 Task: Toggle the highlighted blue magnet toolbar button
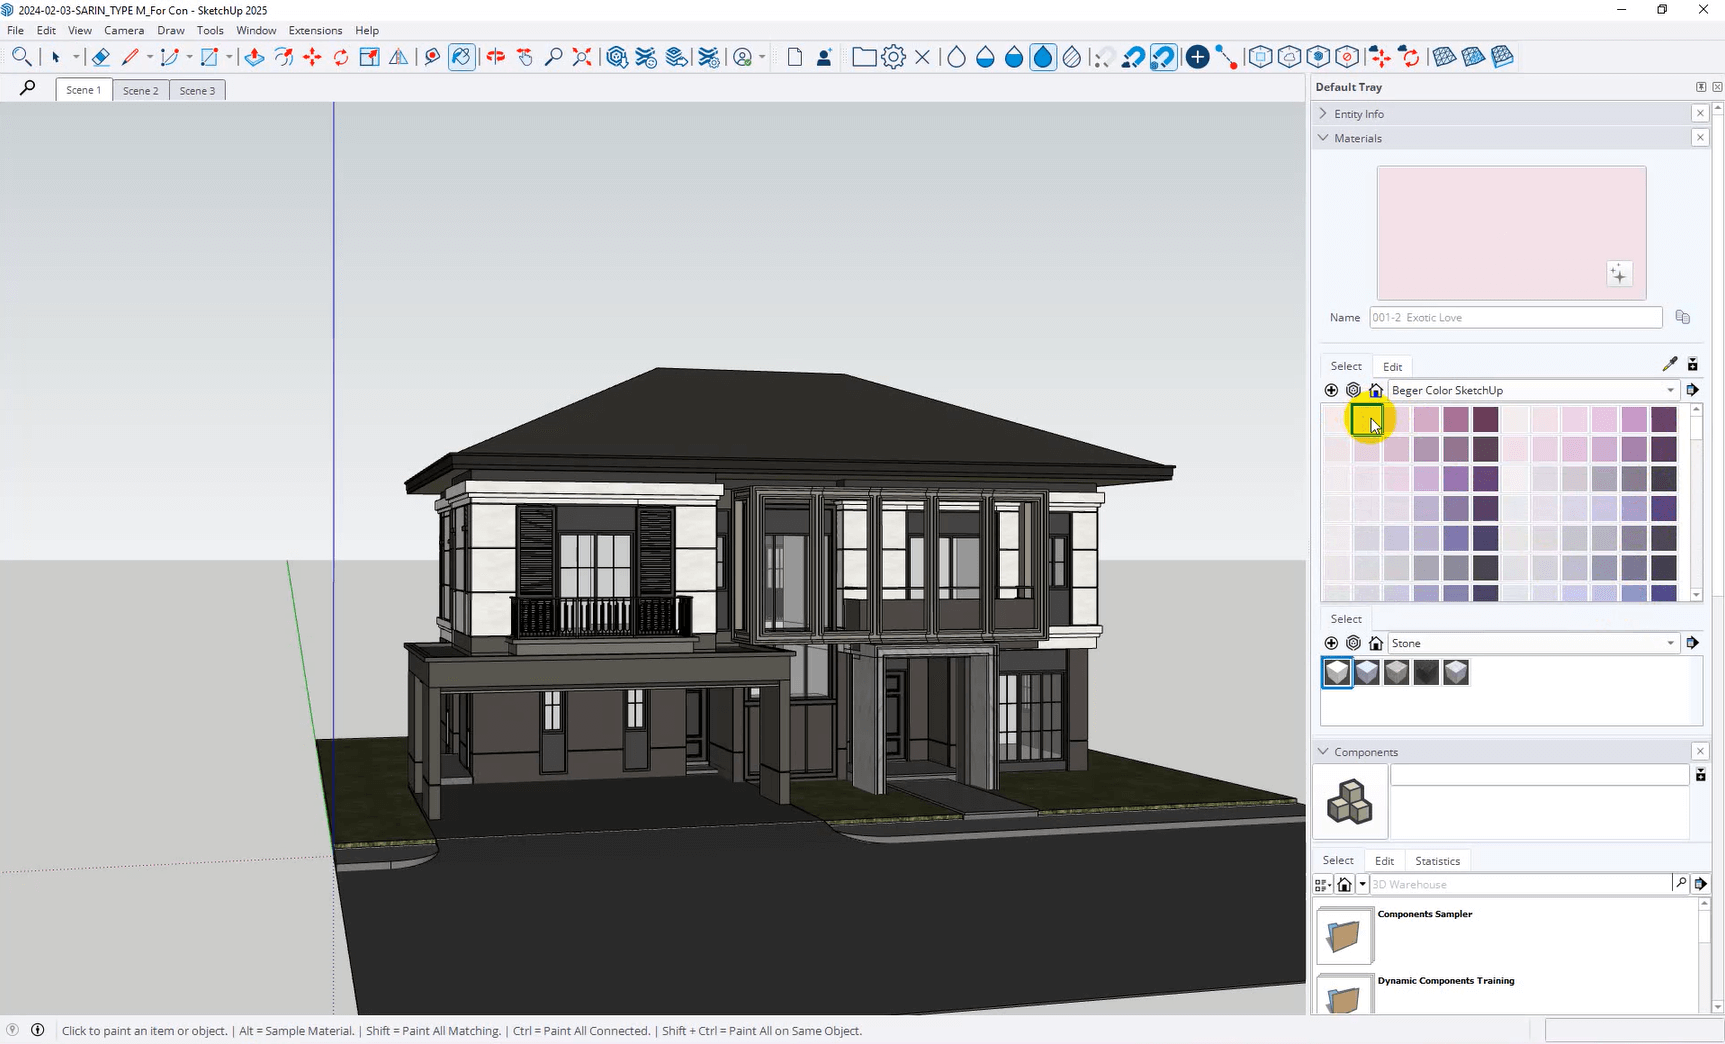pyautogui.click(x=1163, y=57)
